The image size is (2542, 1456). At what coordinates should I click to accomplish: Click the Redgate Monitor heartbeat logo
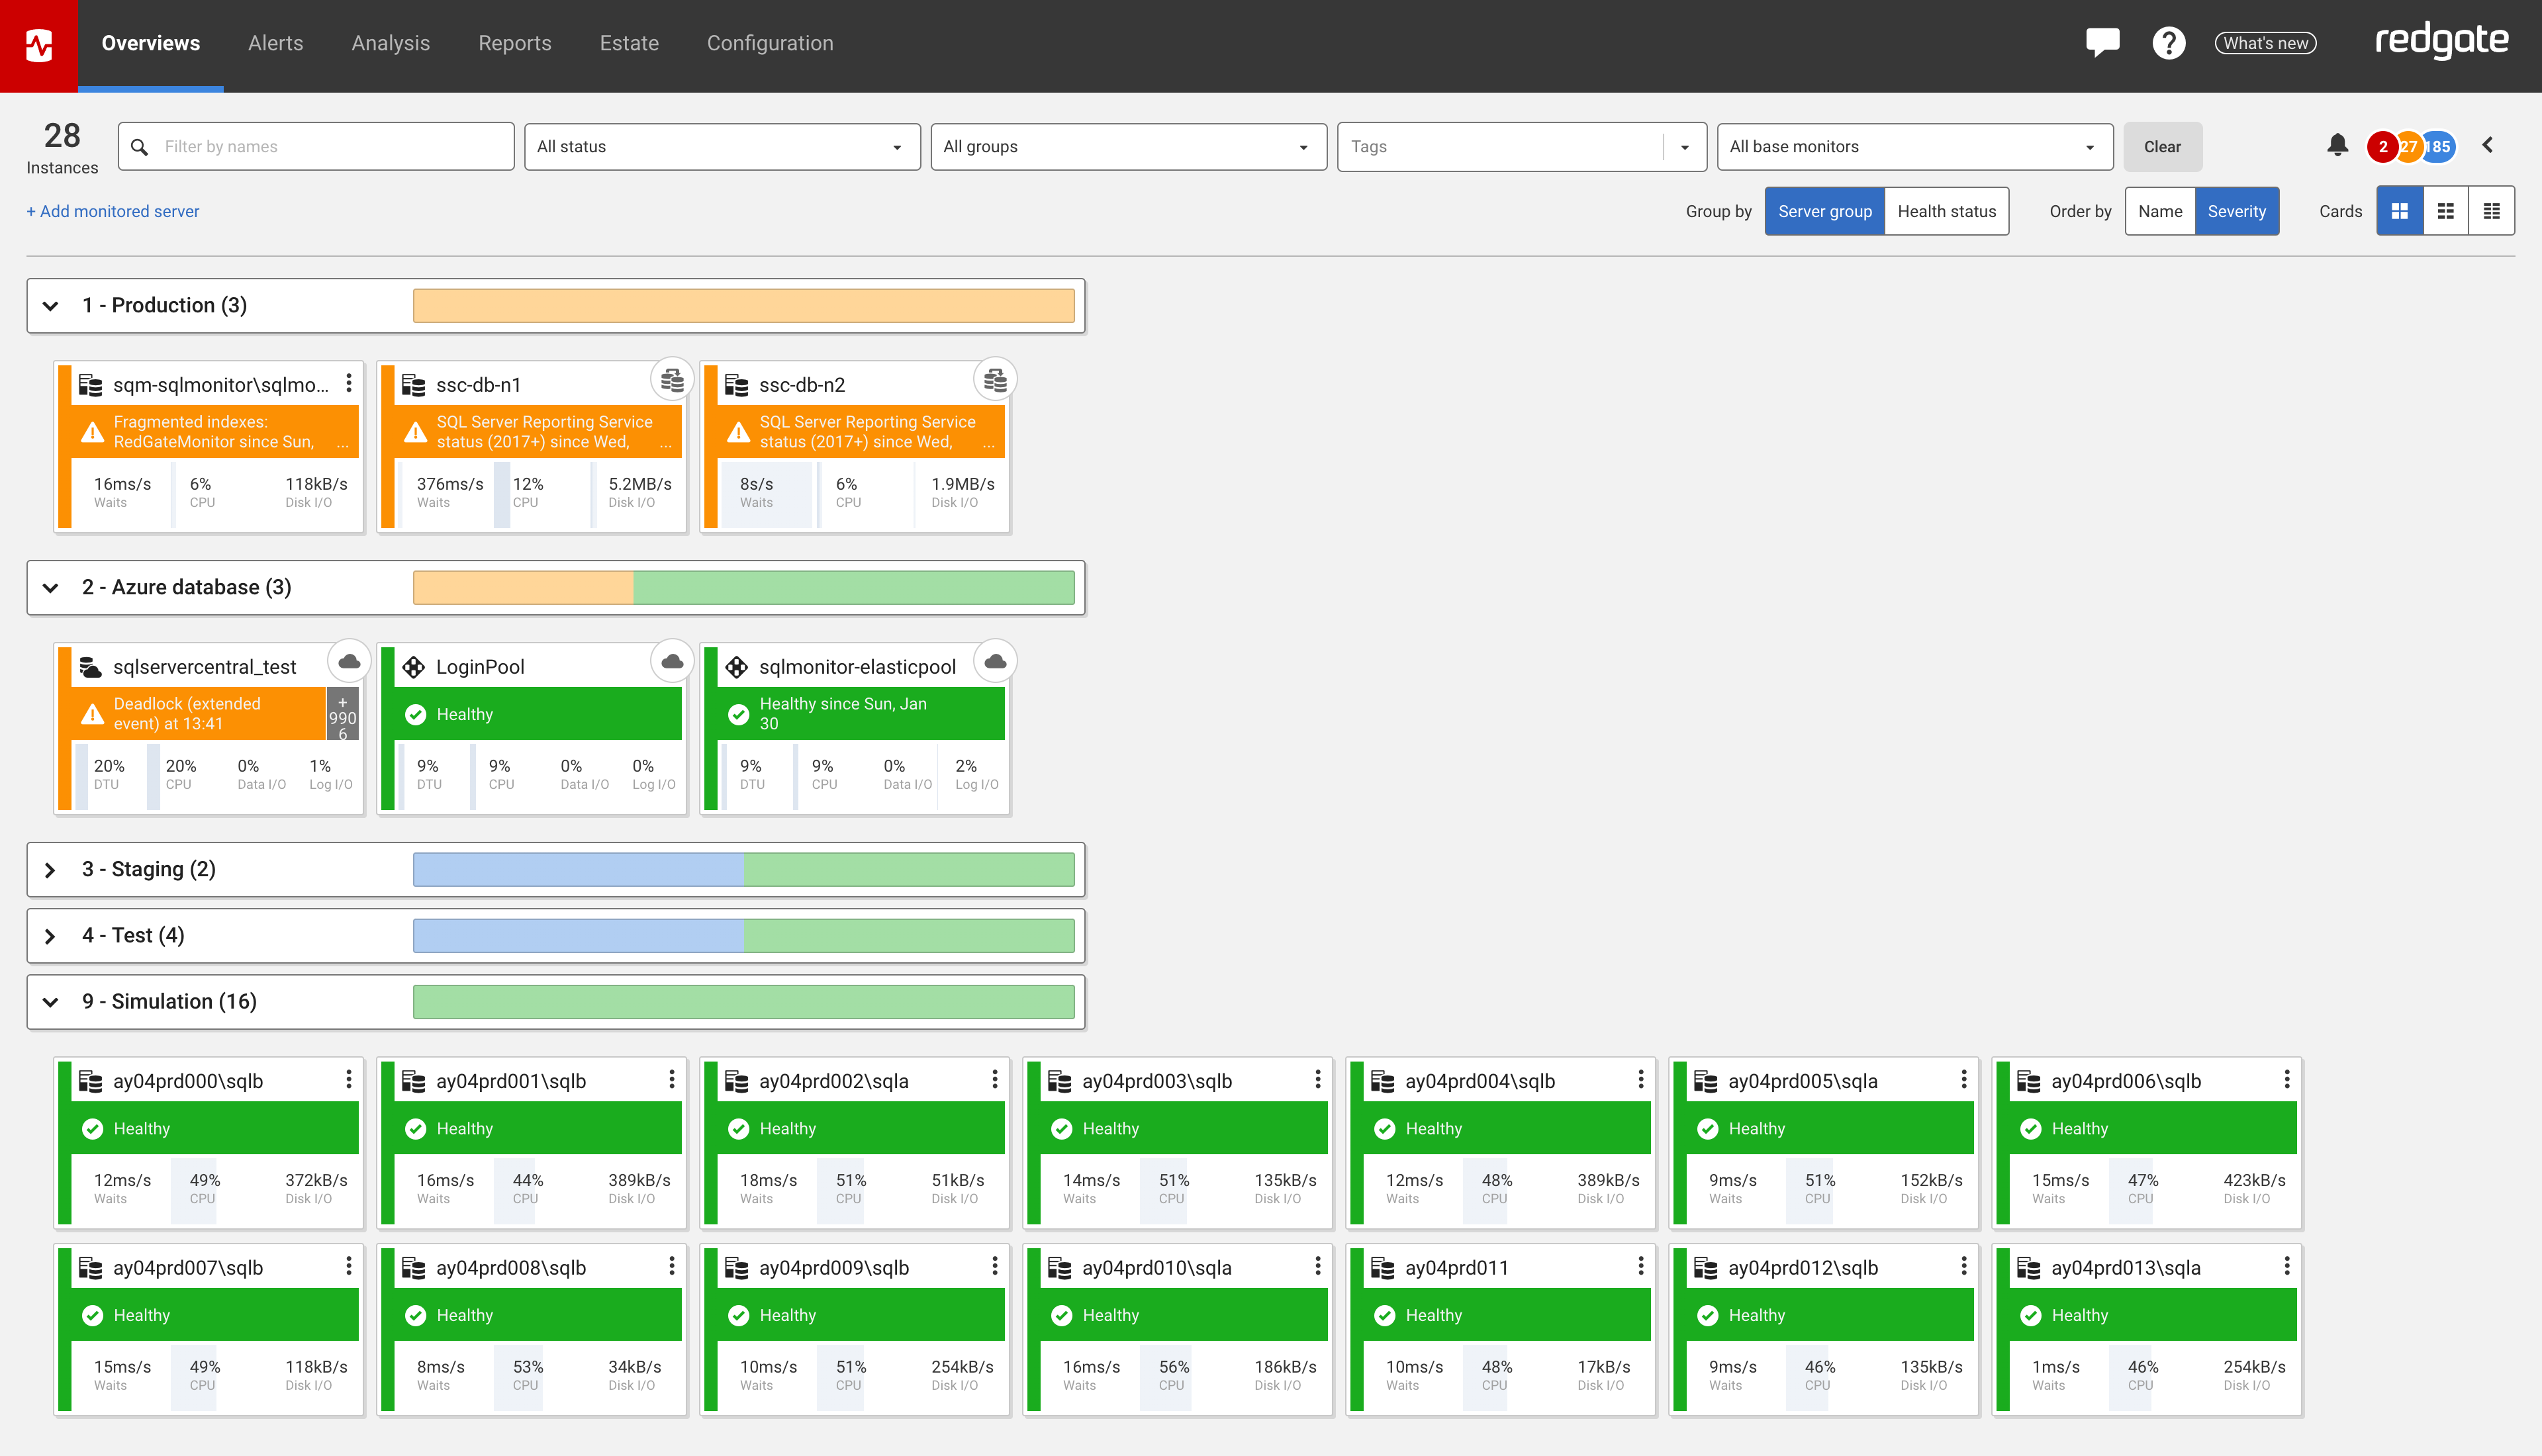point(38,45)
